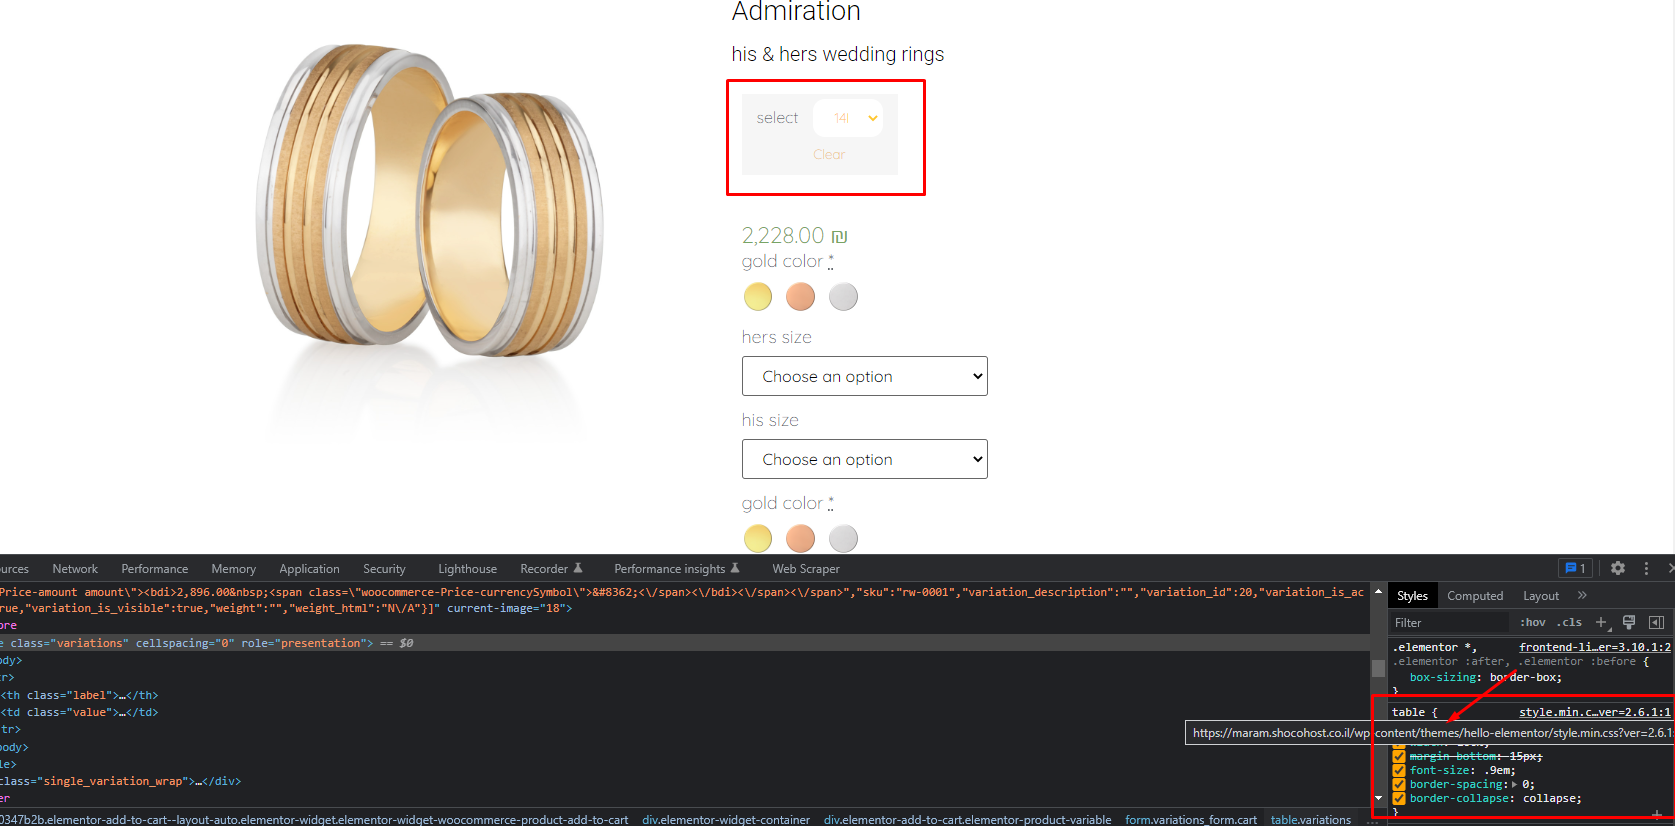Image resolution: width=1675 pixels, height=826 pixels.
Task: Toggle the computed styles sidebar icon
Action: point(1656,622)
